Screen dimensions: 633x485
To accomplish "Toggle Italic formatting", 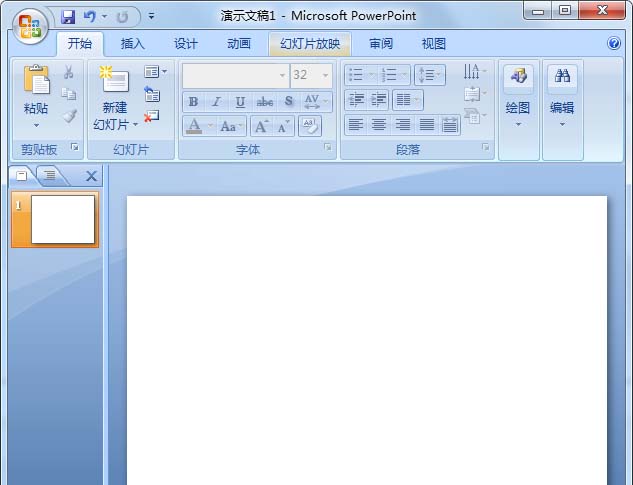I will (217, 102).
